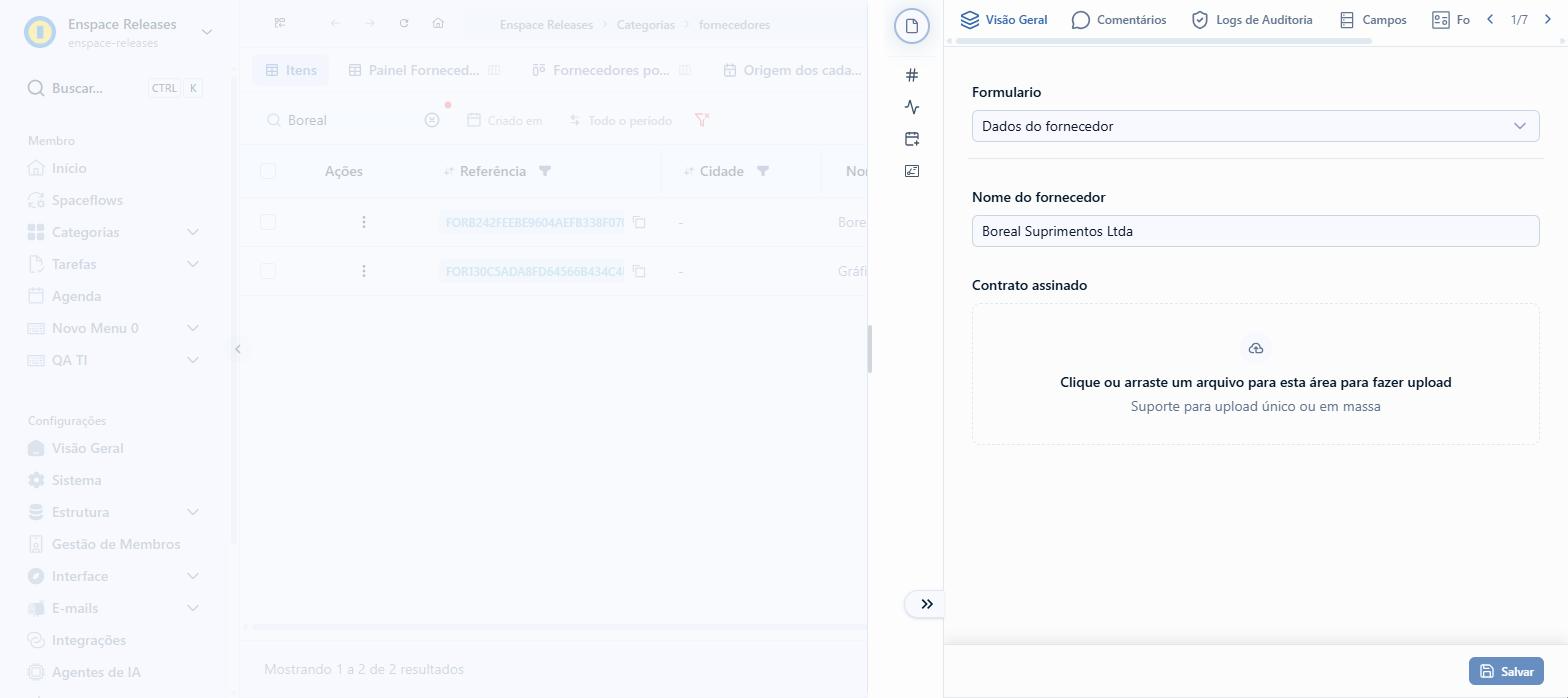Copy reference of first Boreal row
The image size is (1568, 698).
(x=639, y=222)
